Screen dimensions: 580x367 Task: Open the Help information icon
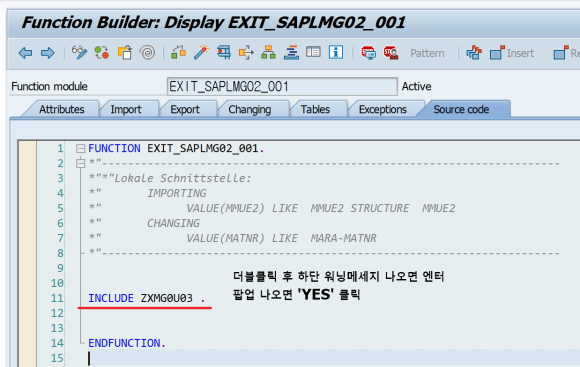coord(336,53)
